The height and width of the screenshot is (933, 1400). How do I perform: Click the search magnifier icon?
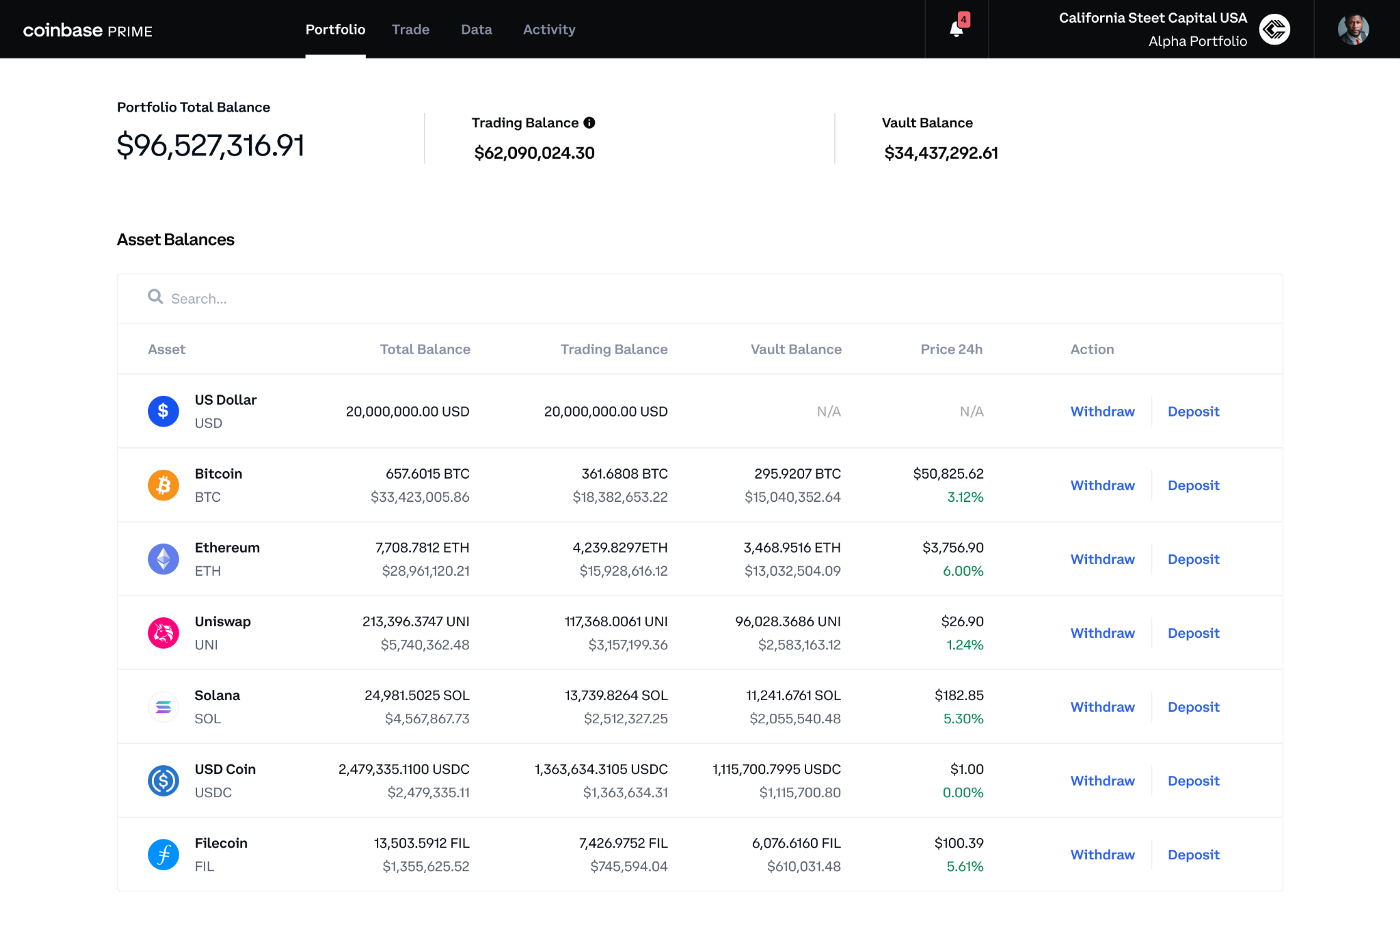[155, 297]
